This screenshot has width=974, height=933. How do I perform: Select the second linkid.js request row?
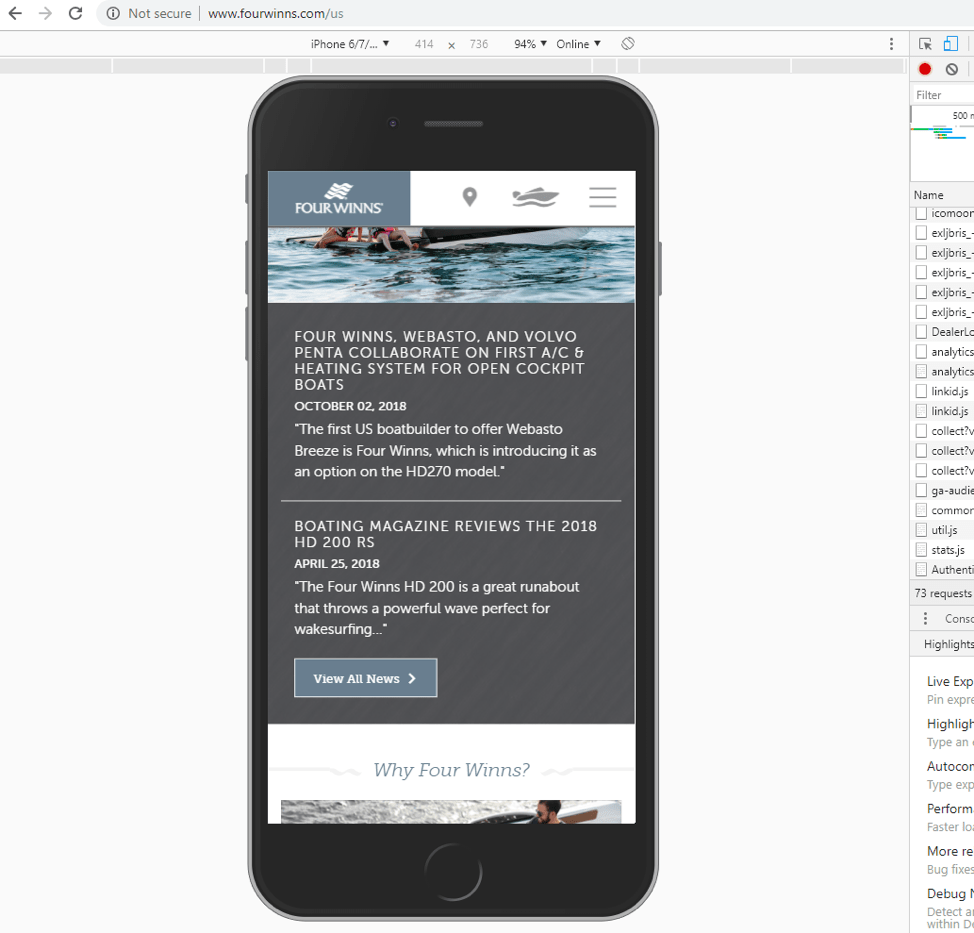point(943,411)
